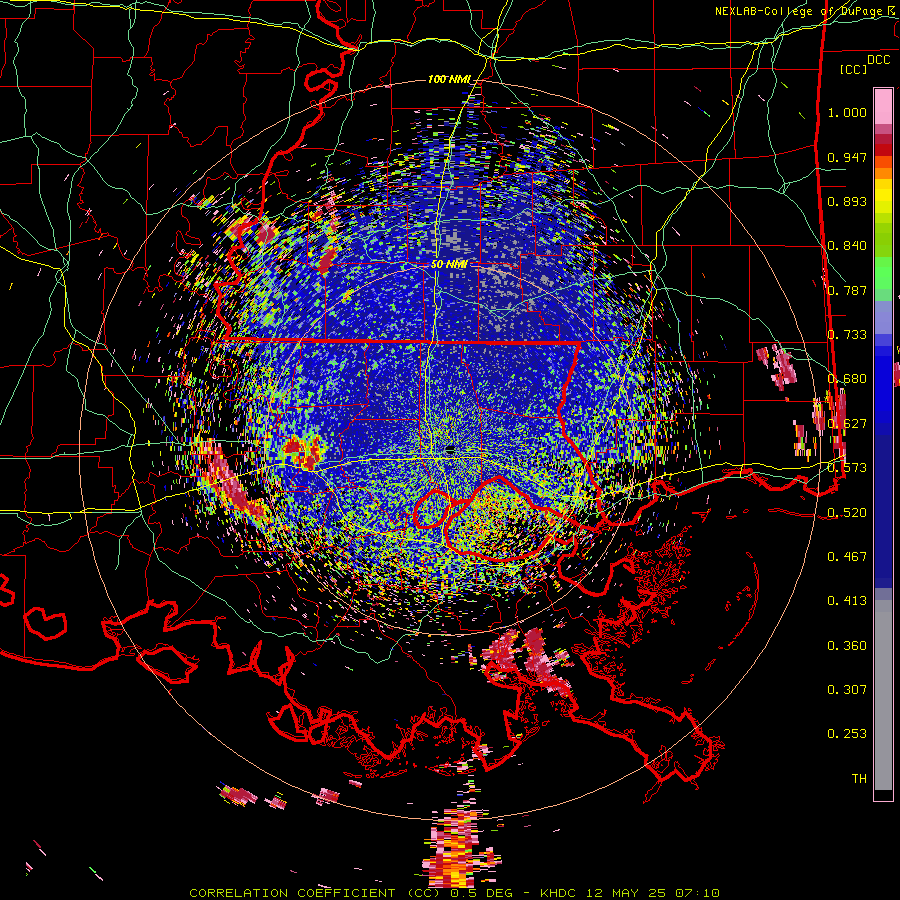This screenshot has width=900, height=900.
Task: Click the 1.000 value on color scale
Action: click(847, 112)
